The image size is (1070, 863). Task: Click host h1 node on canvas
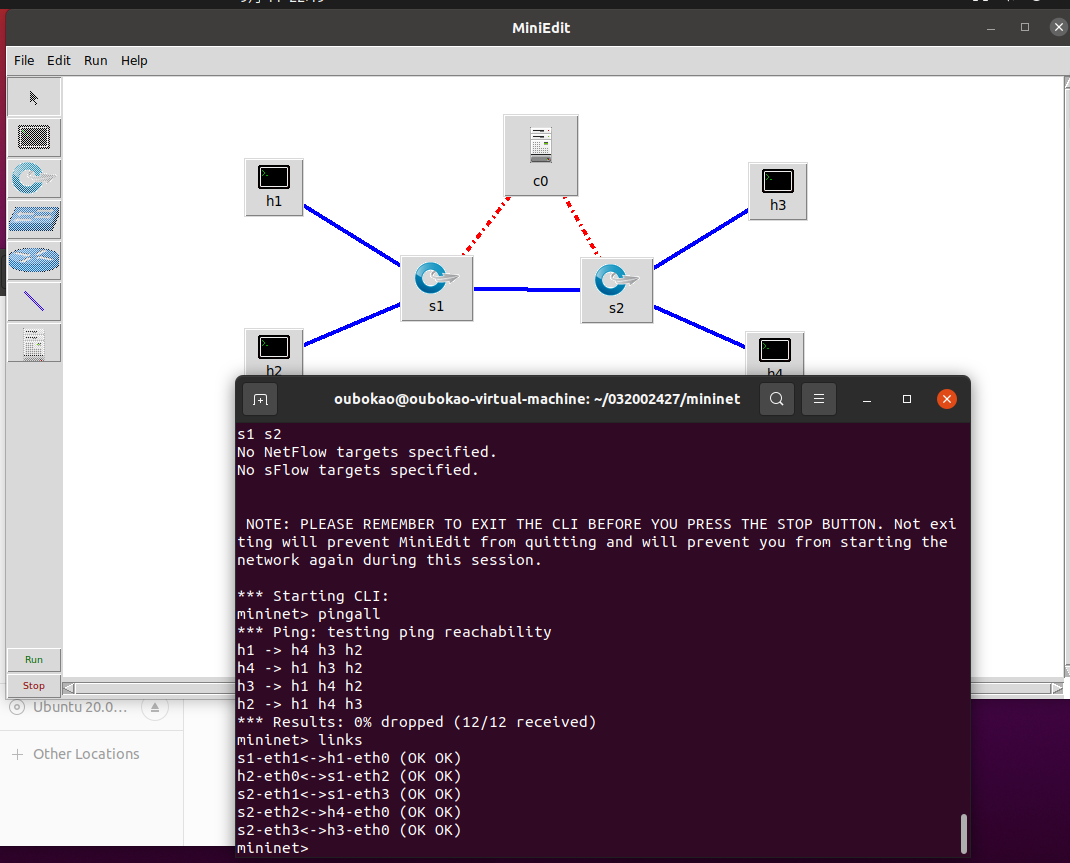[274, 187]
